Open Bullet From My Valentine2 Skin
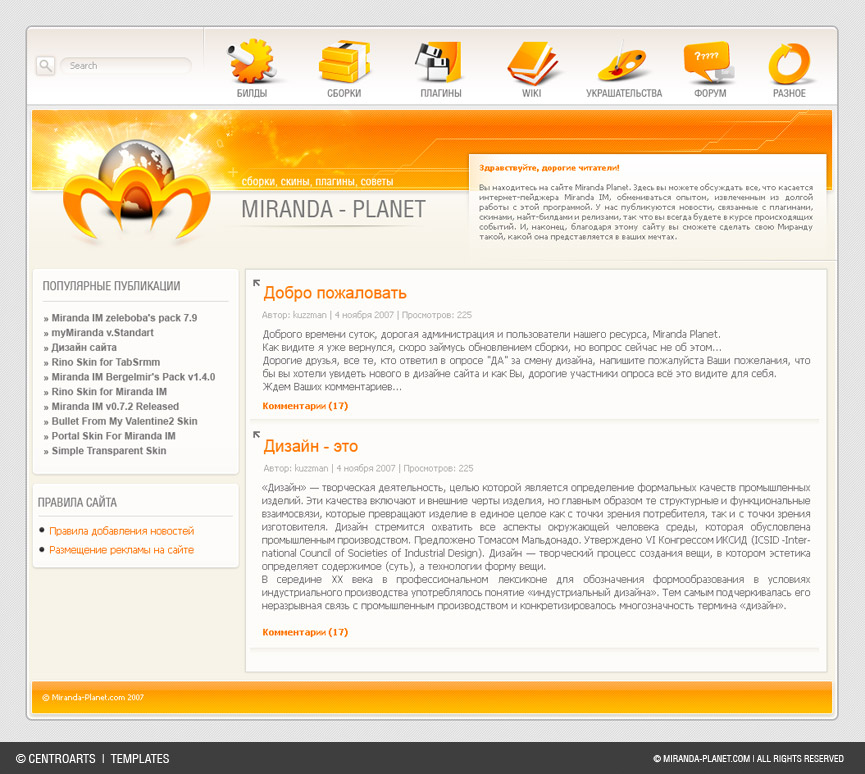The image size is (865, 774). click(x=125, y=421)
